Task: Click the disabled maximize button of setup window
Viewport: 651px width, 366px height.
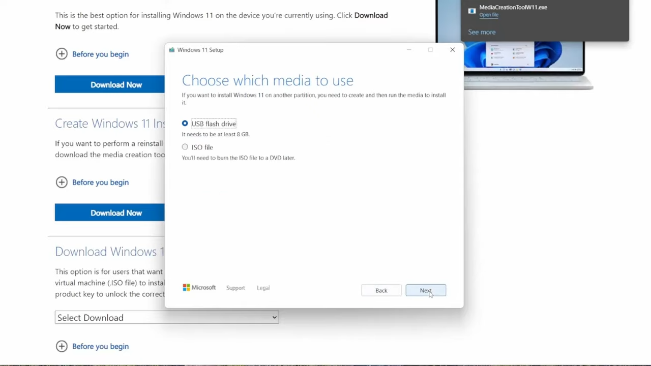Action: pos(431,50)
